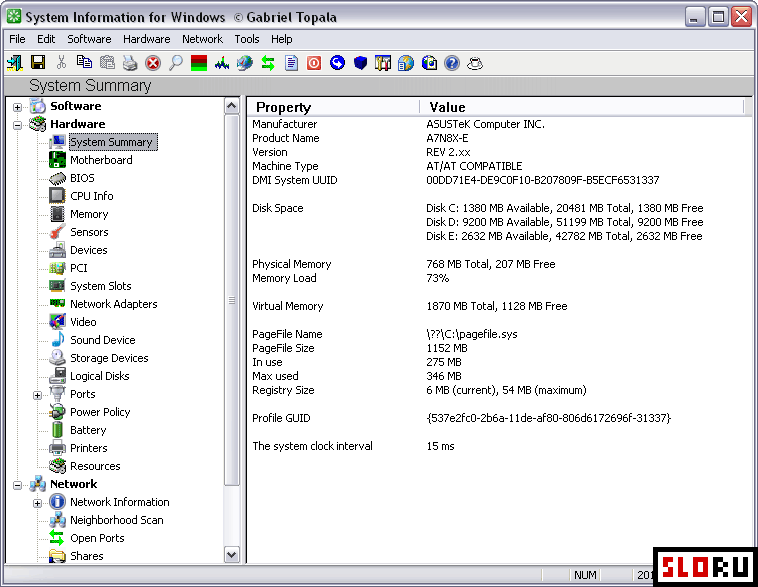Screen dimensions: 758x587
Task: Expand the Network Information node
Action: [x=37, y=503]
